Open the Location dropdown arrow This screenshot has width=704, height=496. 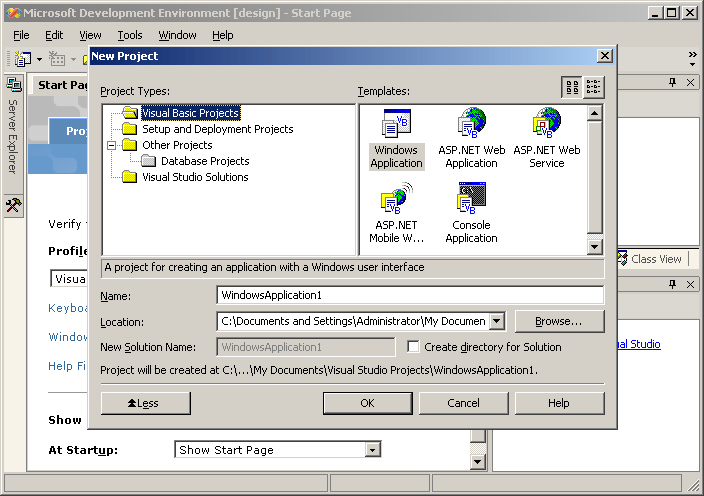[496, 321]
